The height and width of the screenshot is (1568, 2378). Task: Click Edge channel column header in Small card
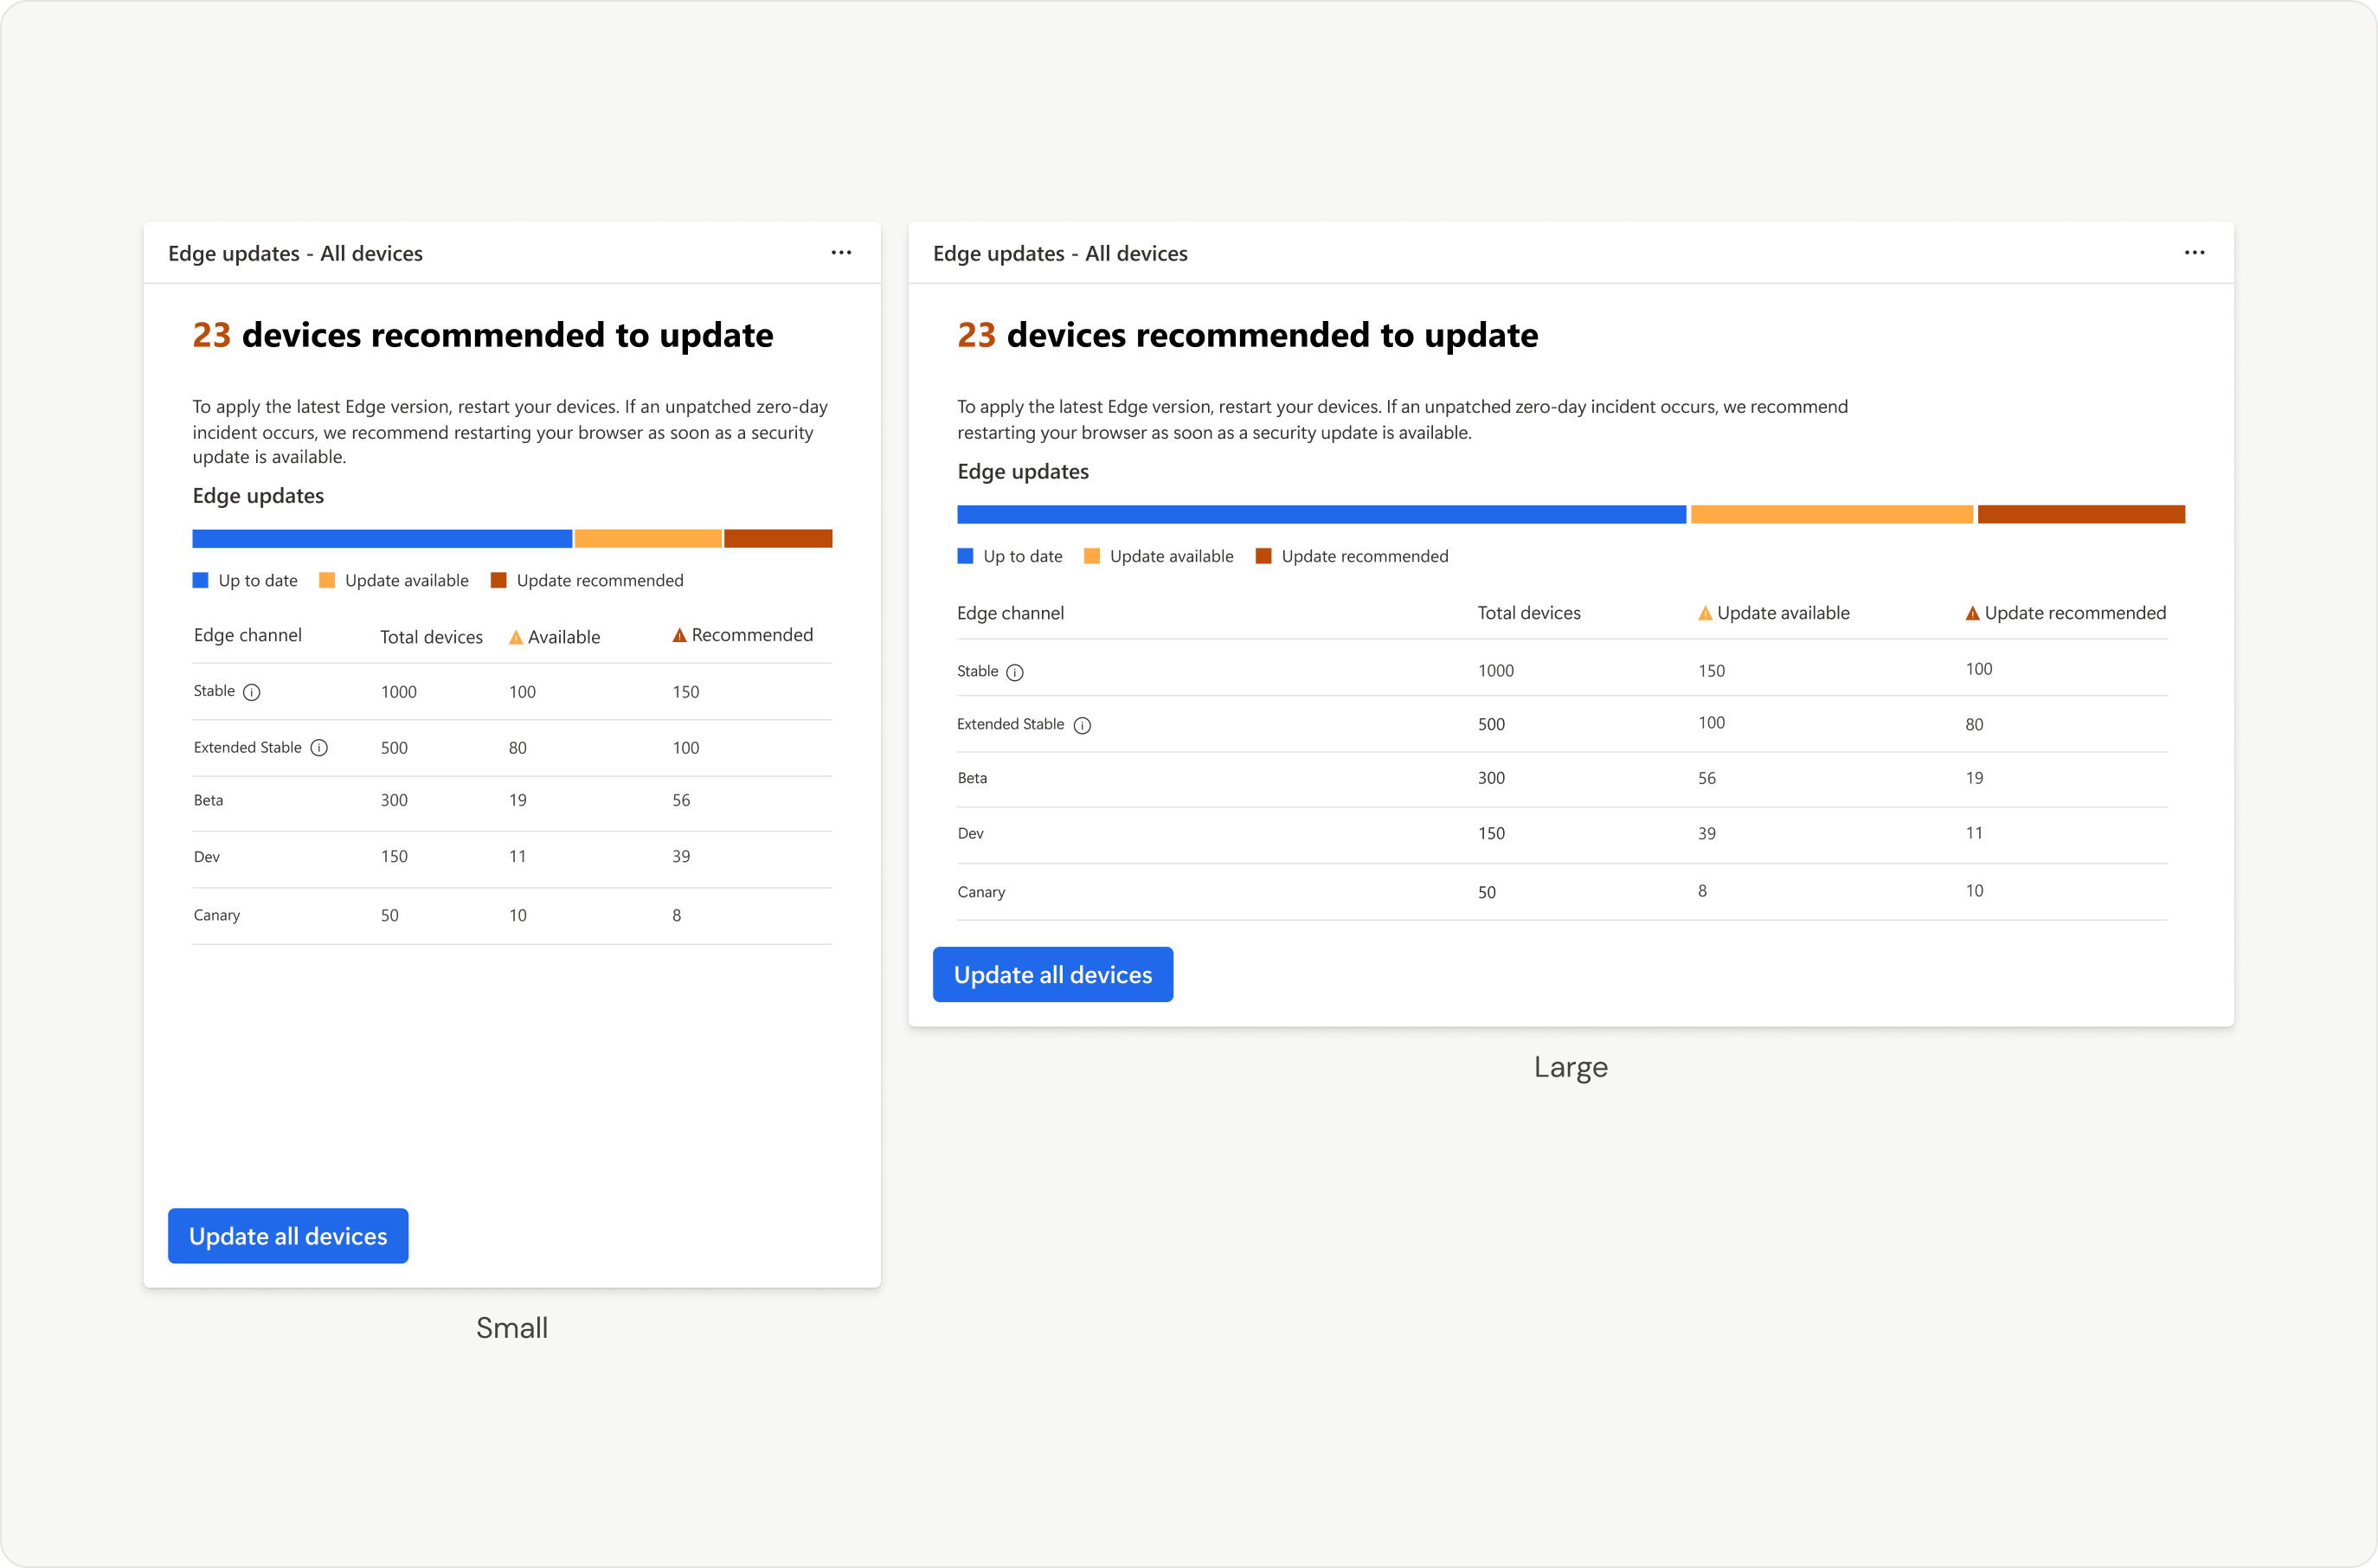tap(247, 635)
